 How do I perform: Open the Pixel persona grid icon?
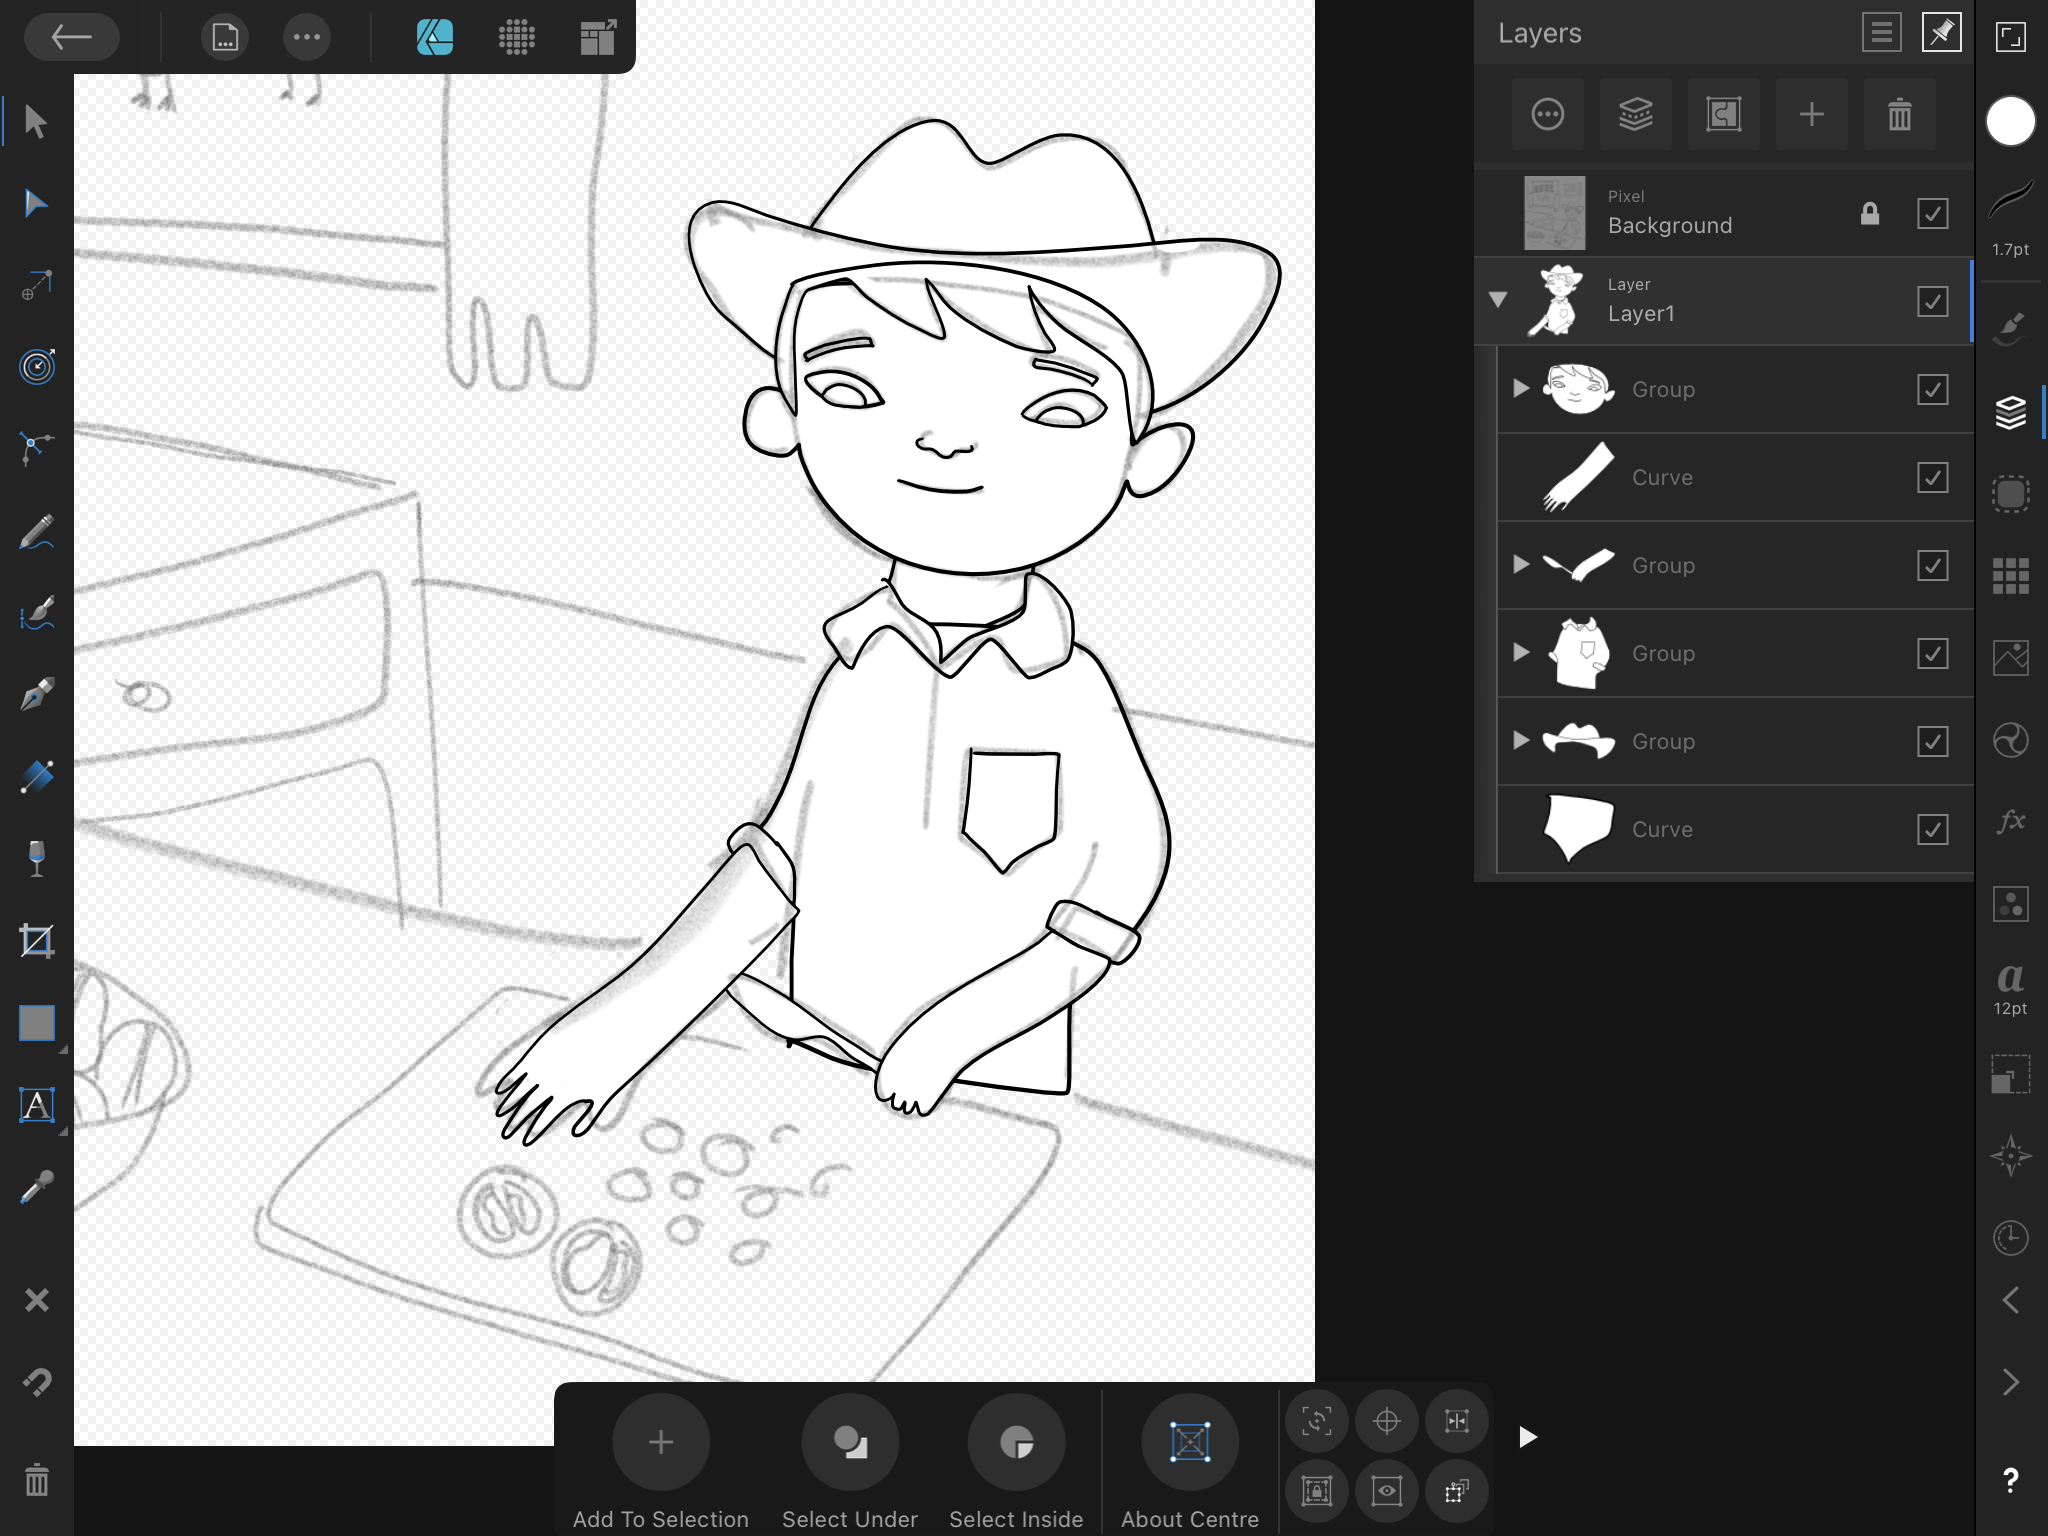click(516, 38)
